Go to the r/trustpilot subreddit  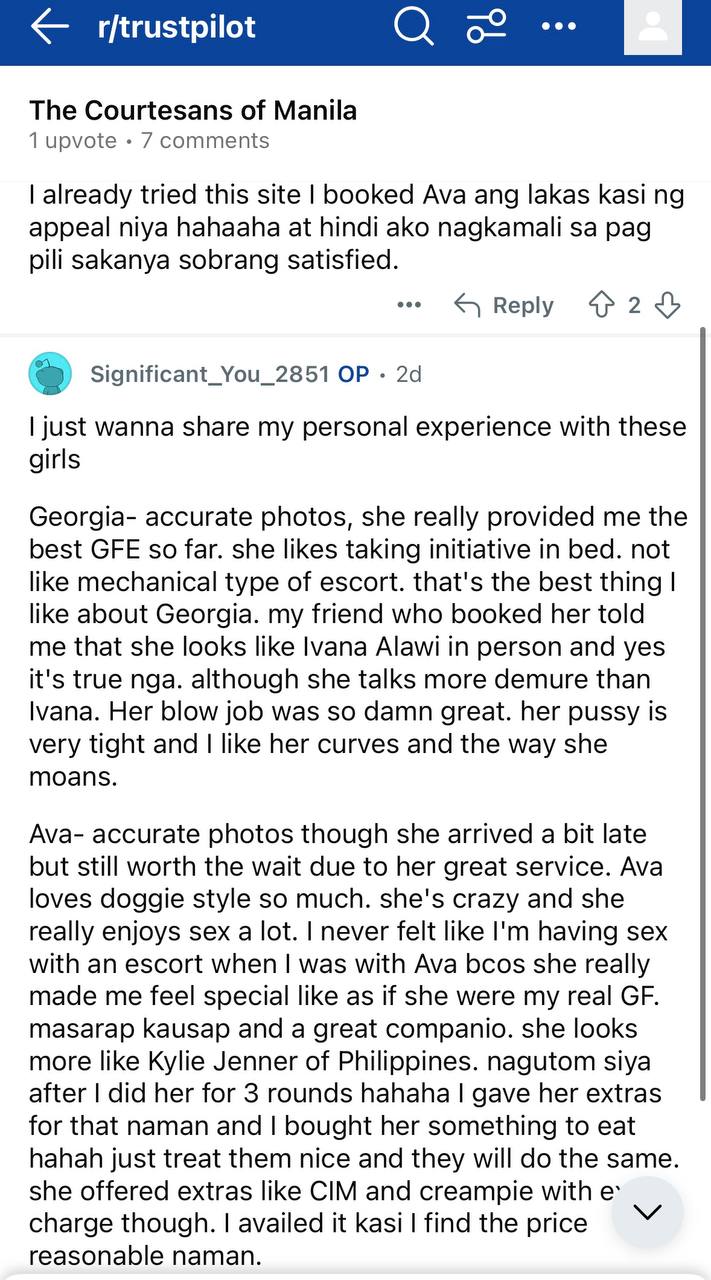coord(176,27)
